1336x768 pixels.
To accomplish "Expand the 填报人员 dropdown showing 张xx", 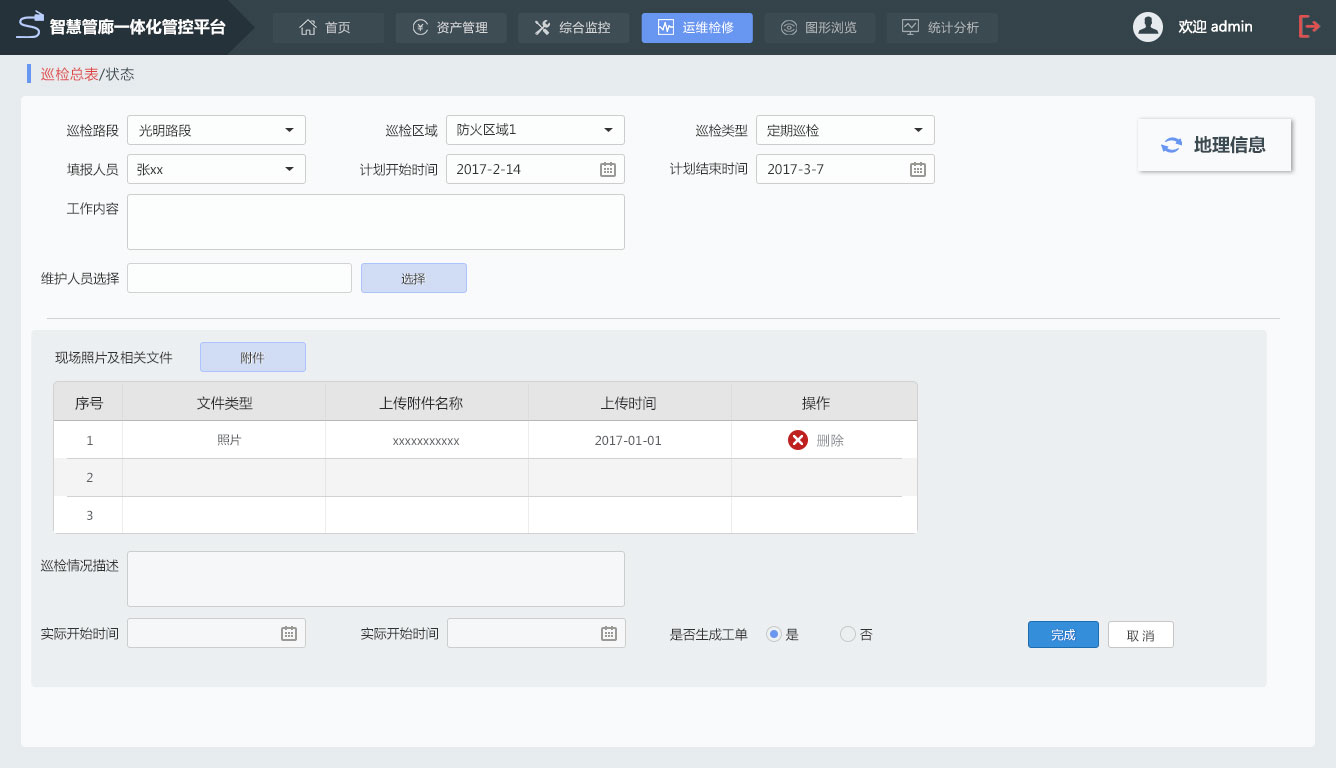I will point(289,169).
